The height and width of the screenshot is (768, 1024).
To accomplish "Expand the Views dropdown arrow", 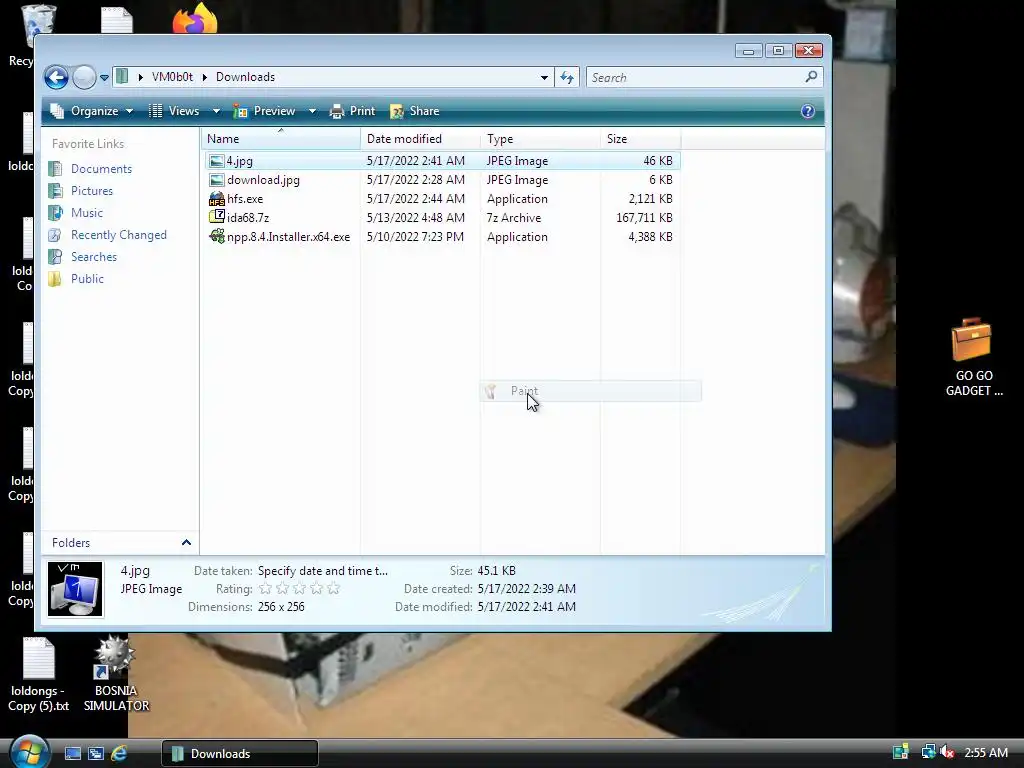I will (216, 111).
